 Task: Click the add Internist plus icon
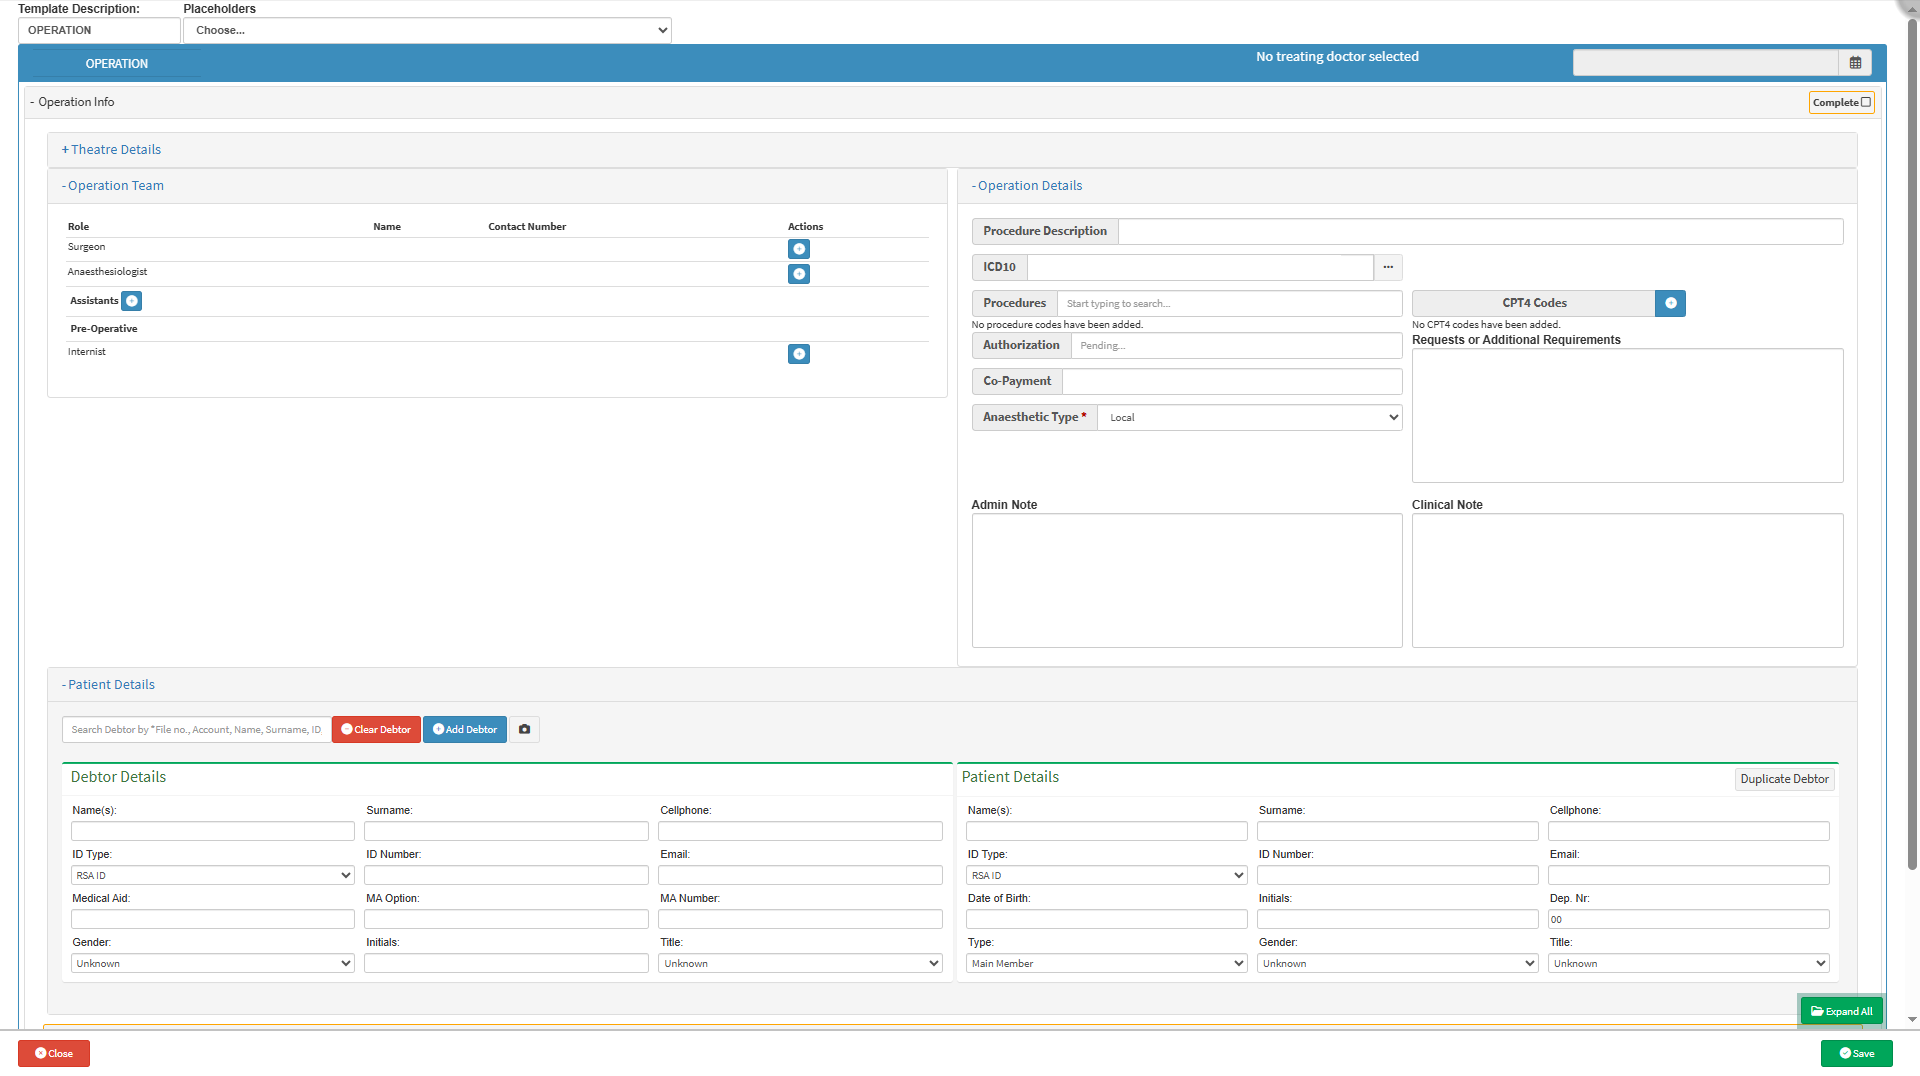(798, 354)
